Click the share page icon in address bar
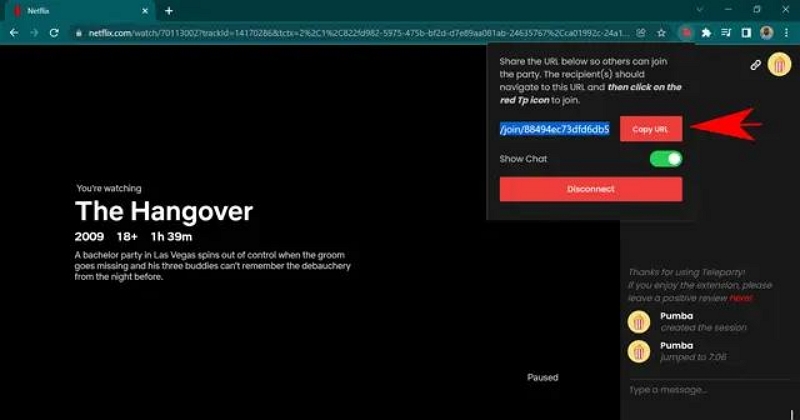The width and height of the screenshot is (800, 420). 641,32
